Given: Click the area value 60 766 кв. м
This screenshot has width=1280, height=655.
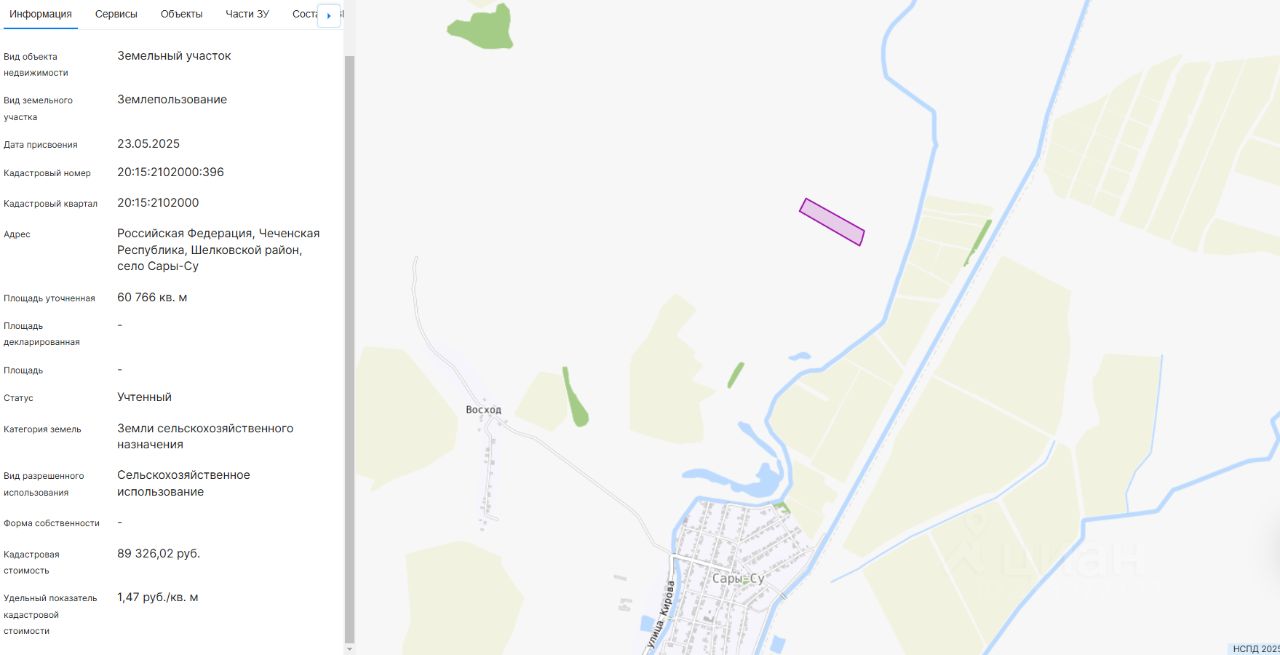Looking at the screenshot, I should 152,297.
